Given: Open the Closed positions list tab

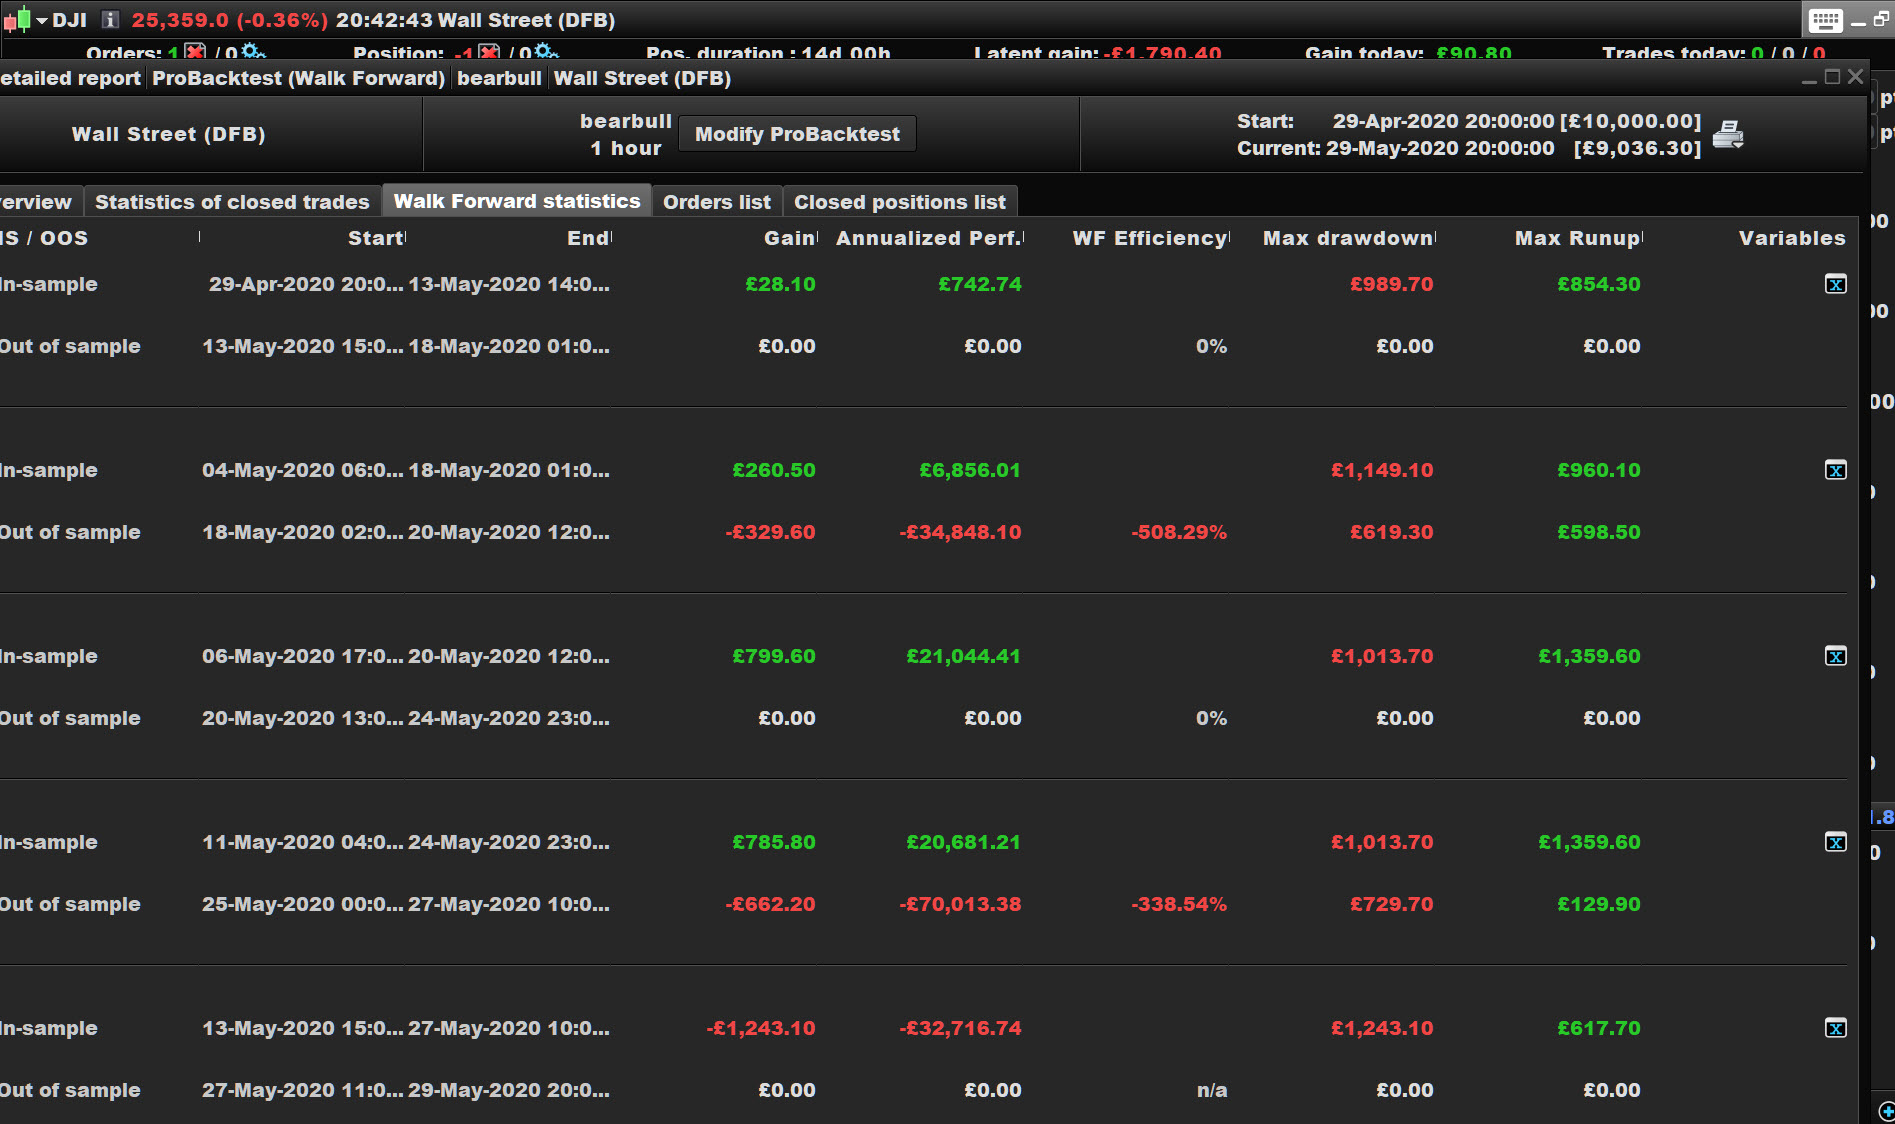Looking at the screenshot, I should pyautogui.click(x=900, y=202).
